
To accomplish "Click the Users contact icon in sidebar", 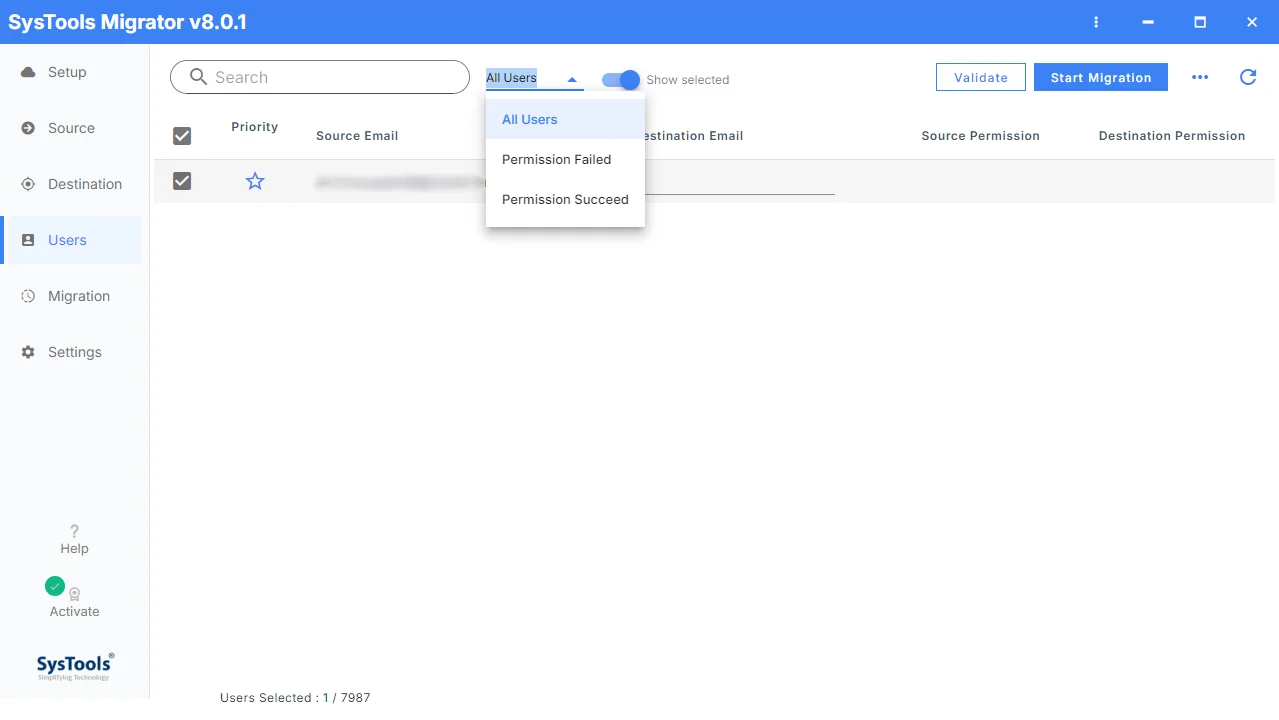I will click(28, 240).
